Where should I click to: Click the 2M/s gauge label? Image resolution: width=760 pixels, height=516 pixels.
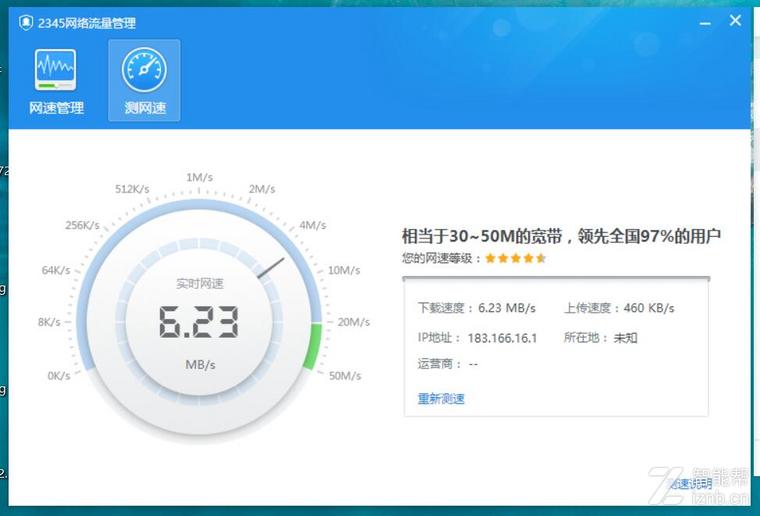click(x=262, y=188)
